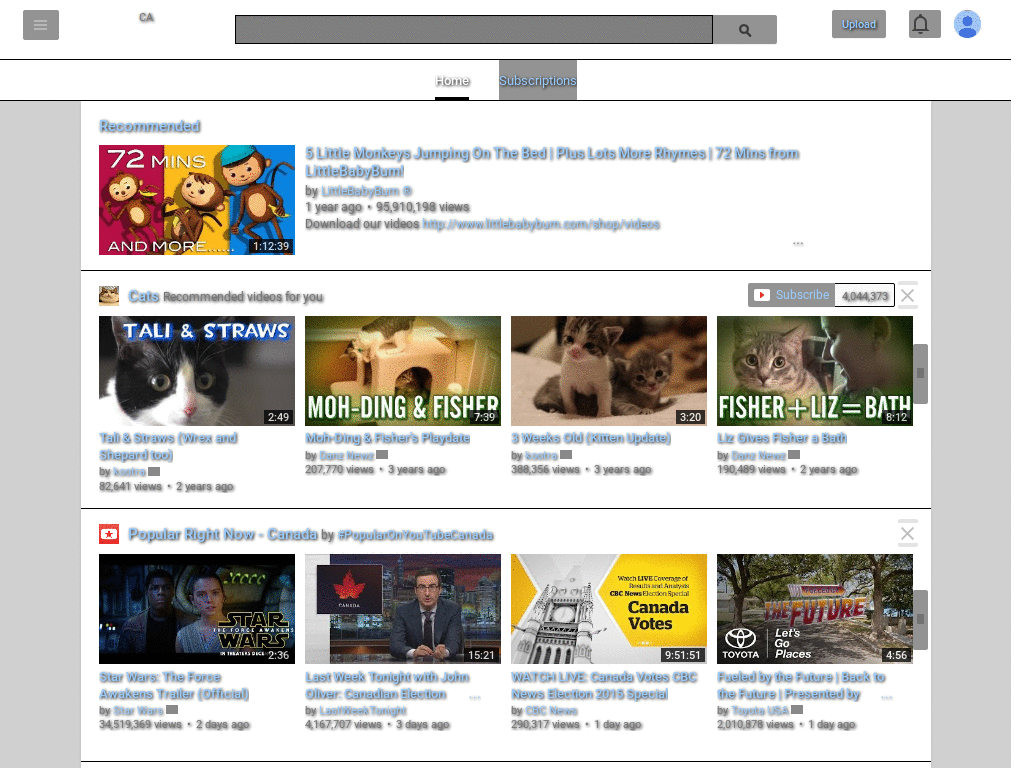Image resolution: width=1024 pixels, height=768 pixels.
Task: Open Fueled by the Future title link
Action: click(x=801, y=685)
